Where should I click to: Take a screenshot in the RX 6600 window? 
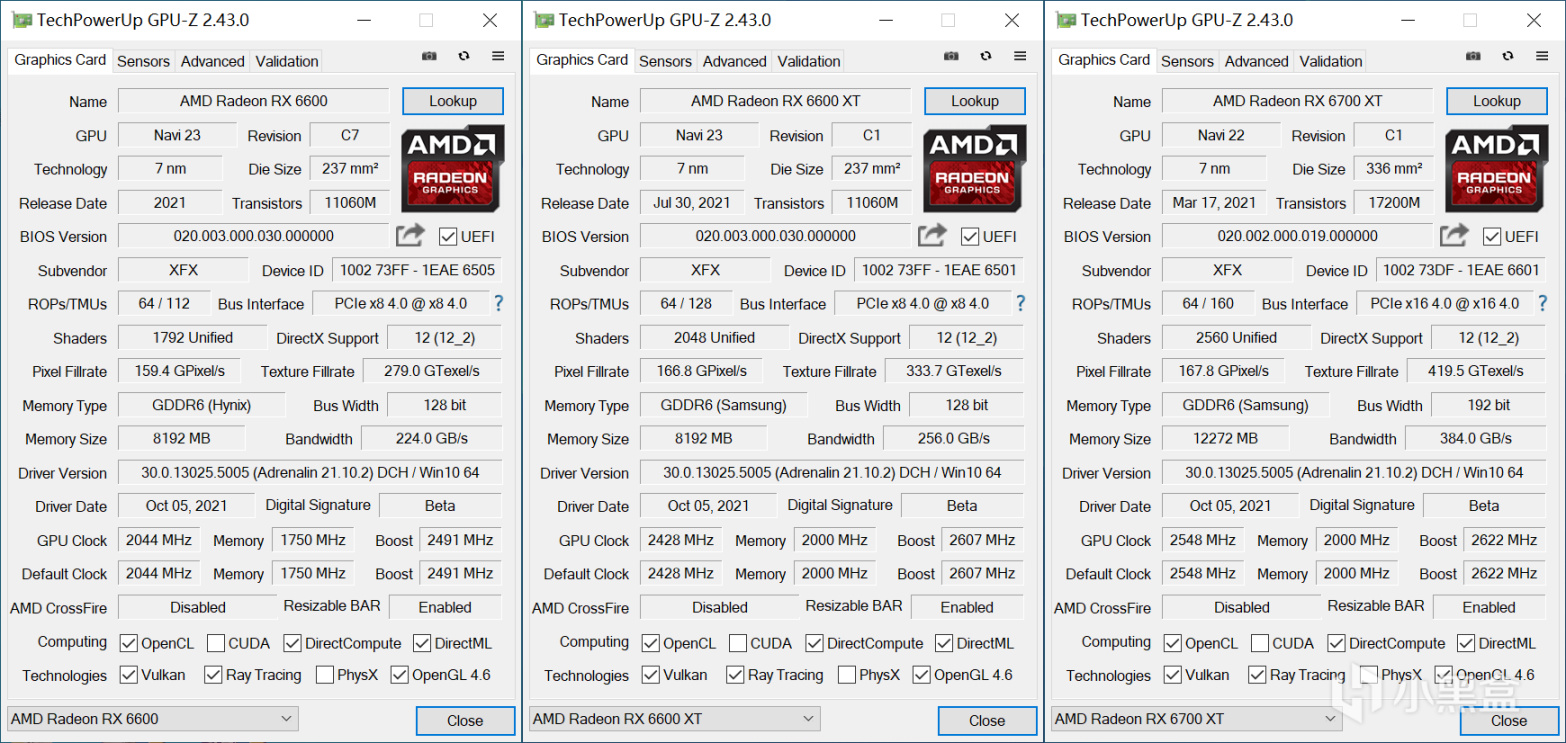coord(429,57)
